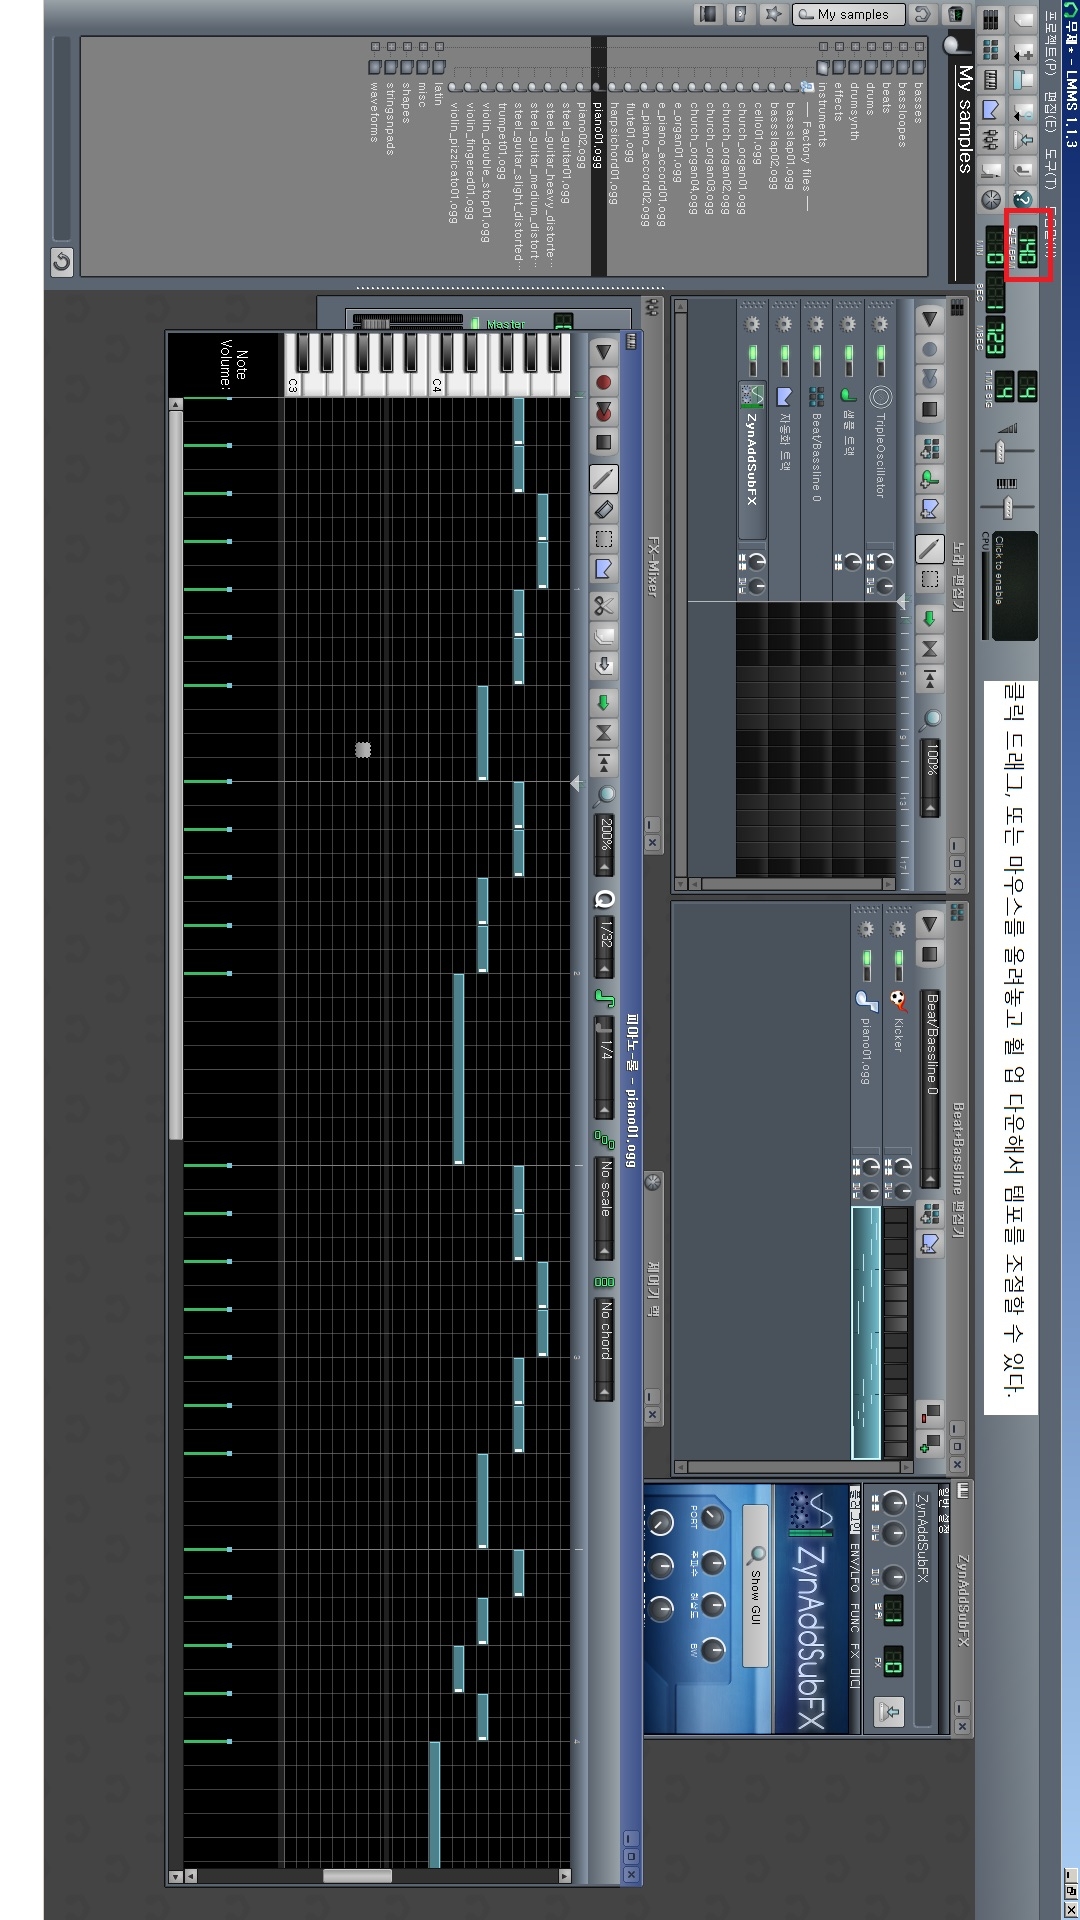Collapse the instruments folder in sample tree
This screenshot has height=1920, width=1080.
pos(823,46)
